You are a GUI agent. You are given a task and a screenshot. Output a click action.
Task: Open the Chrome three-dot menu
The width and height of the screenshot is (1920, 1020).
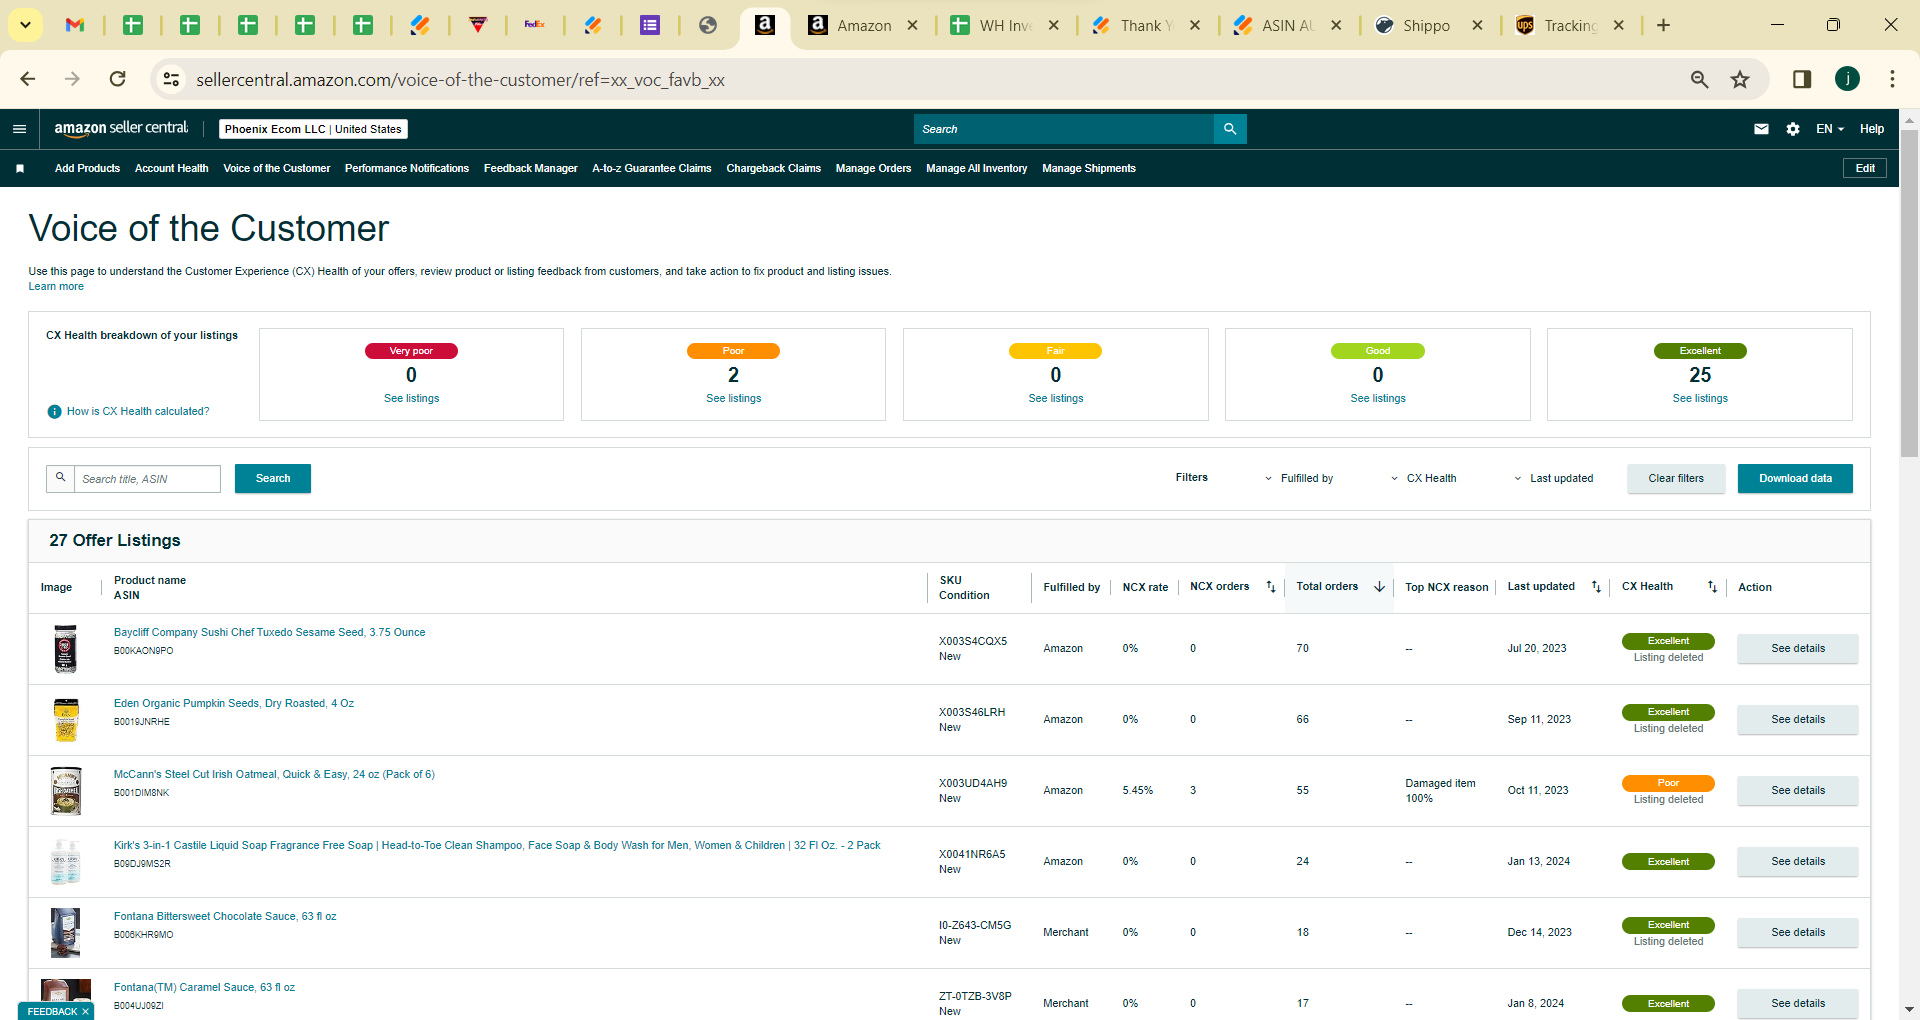(1892, 79)
